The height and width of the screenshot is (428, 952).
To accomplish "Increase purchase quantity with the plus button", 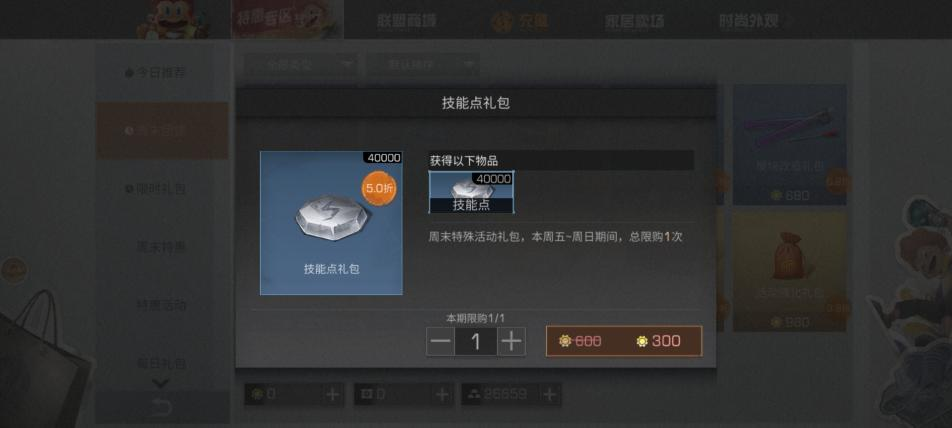I will click(x=511, y=342).
